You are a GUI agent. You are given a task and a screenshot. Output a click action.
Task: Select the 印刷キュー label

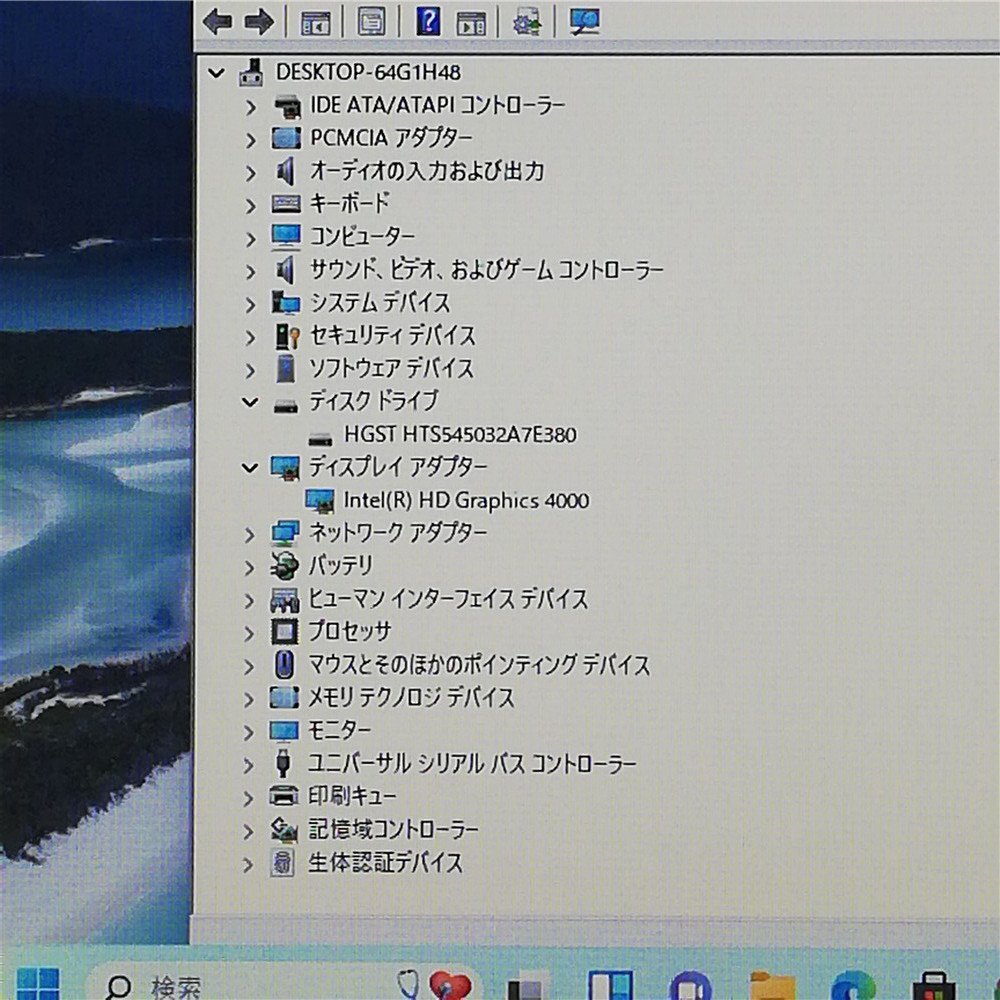352,796
